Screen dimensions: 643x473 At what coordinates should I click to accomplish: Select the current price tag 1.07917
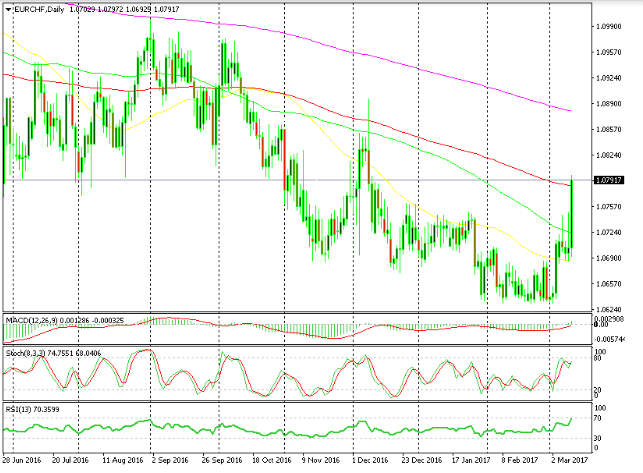(x=609, y=180)
